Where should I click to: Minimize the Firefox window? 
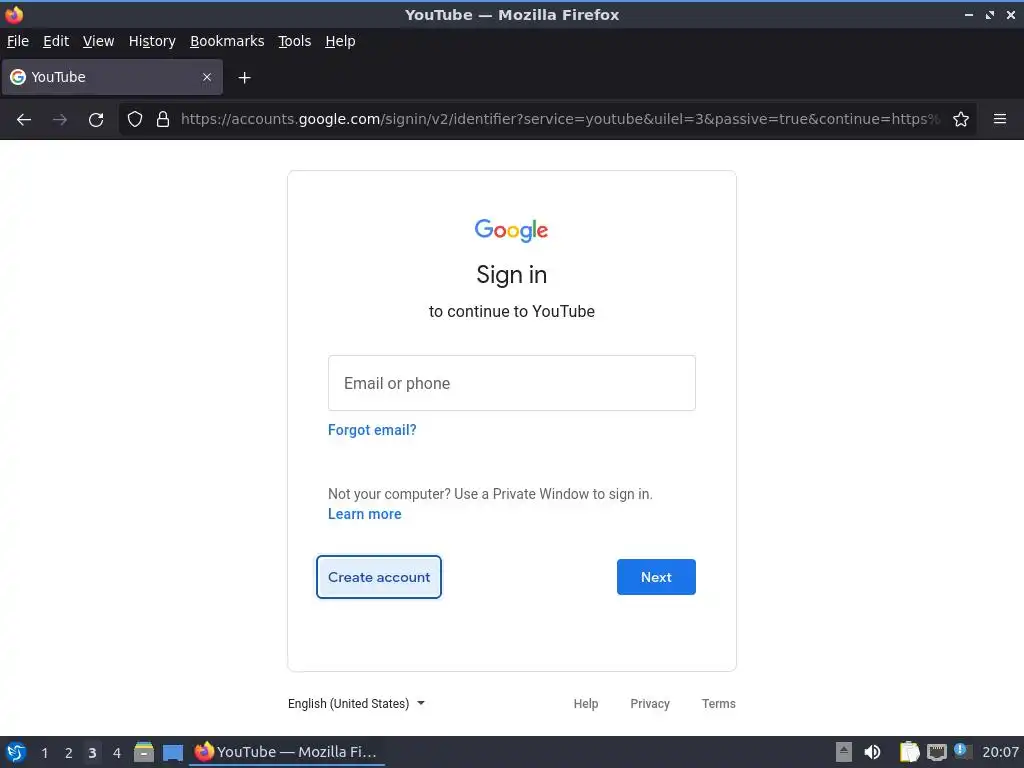[x=969, y=14]
